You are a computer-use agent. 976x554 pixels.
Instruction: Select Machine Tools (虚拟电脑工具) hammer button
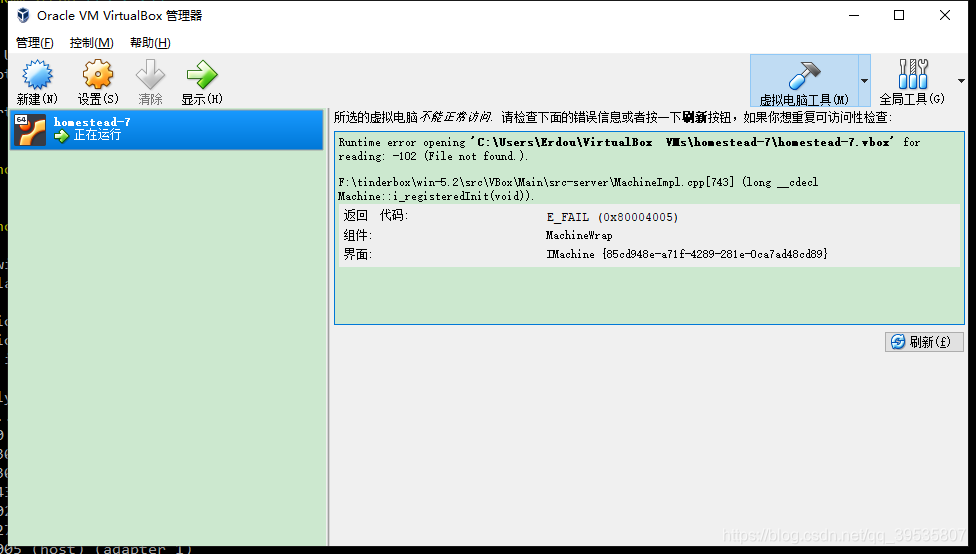coord(804,81)
